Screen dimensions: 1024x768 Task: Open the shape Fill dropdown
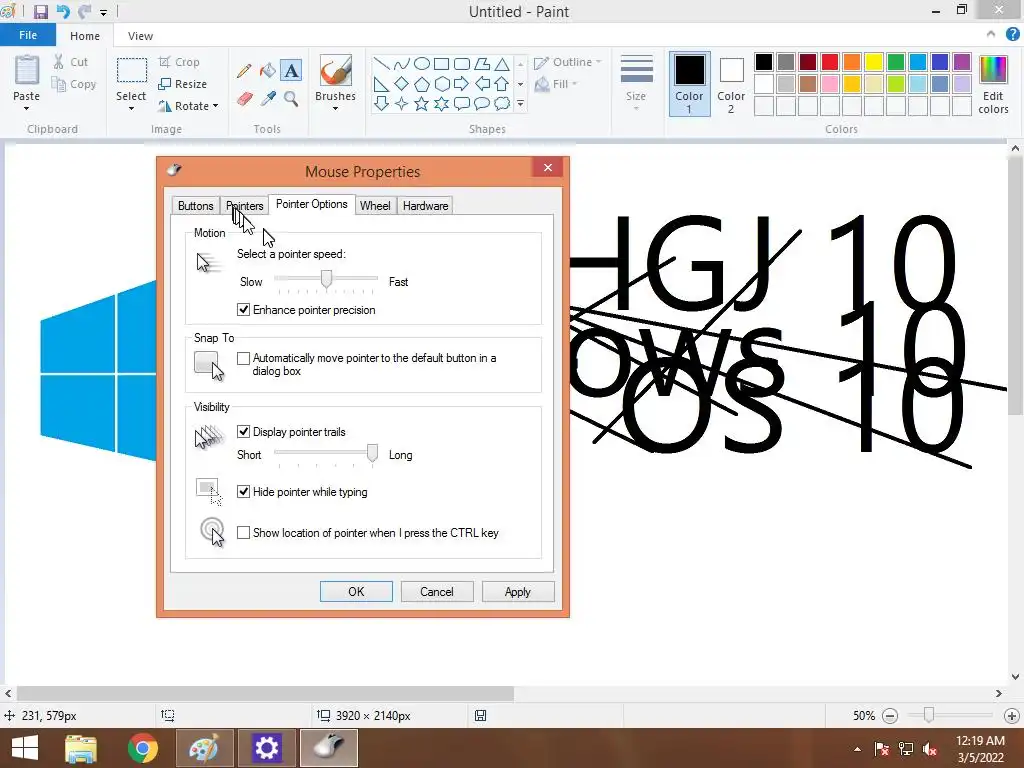pos(556,84)
